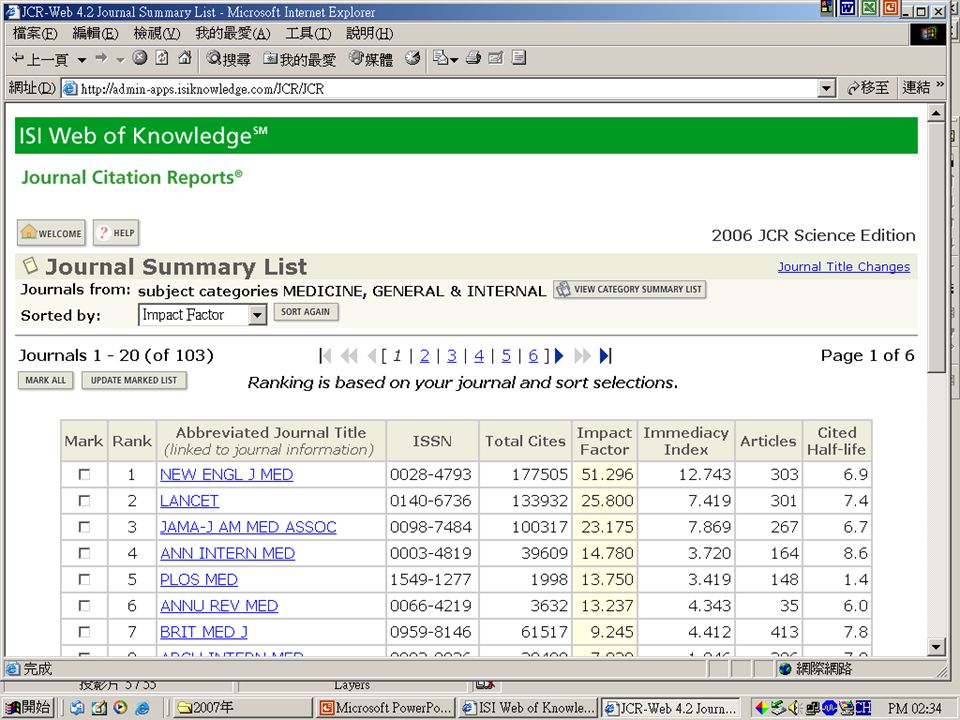Stop page loading with the Stop icon
Viewport: 960px width, 720px height.
tap(140, 58)
